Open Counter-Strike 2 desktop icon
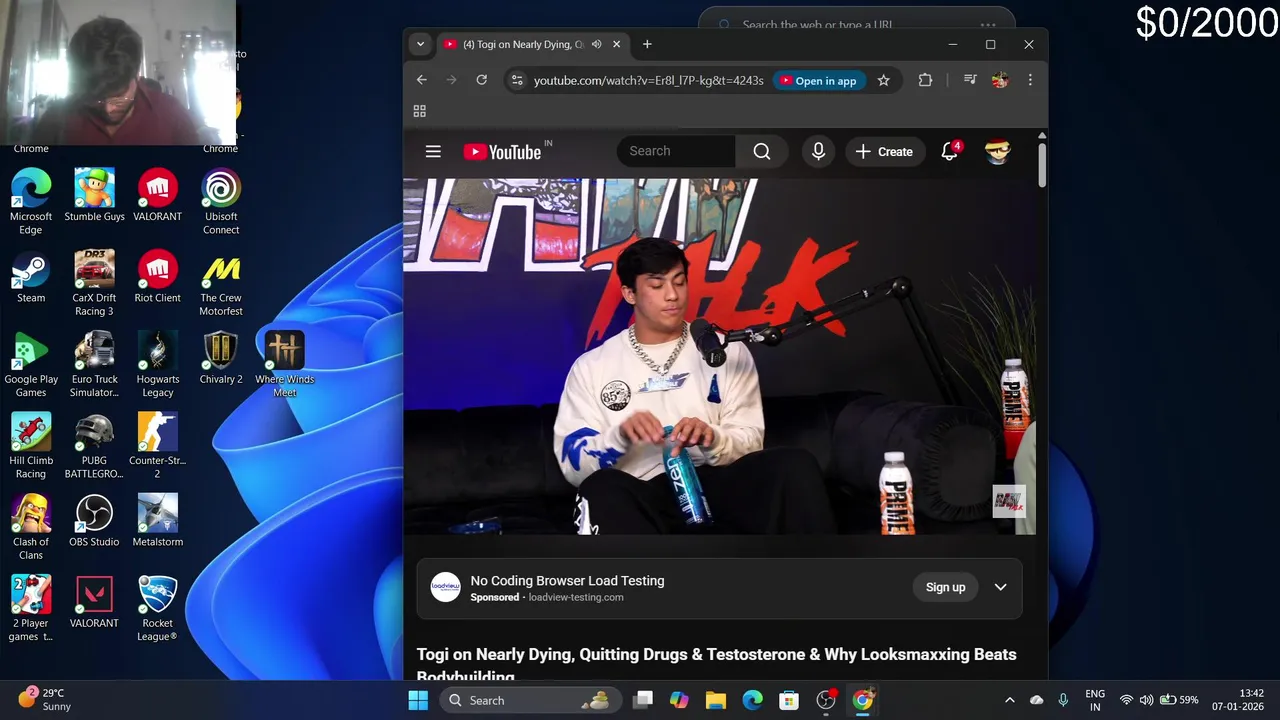 coord(157,446)
